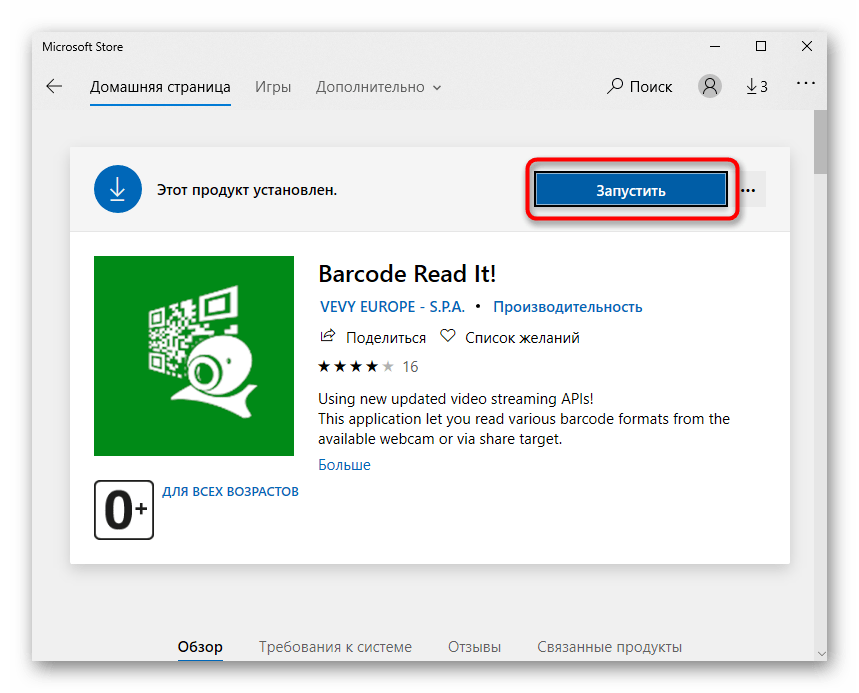The width and height of the screenshot is (859, 693).
Task: Click the 0+ age rating badge
Action: coord(124,510)
